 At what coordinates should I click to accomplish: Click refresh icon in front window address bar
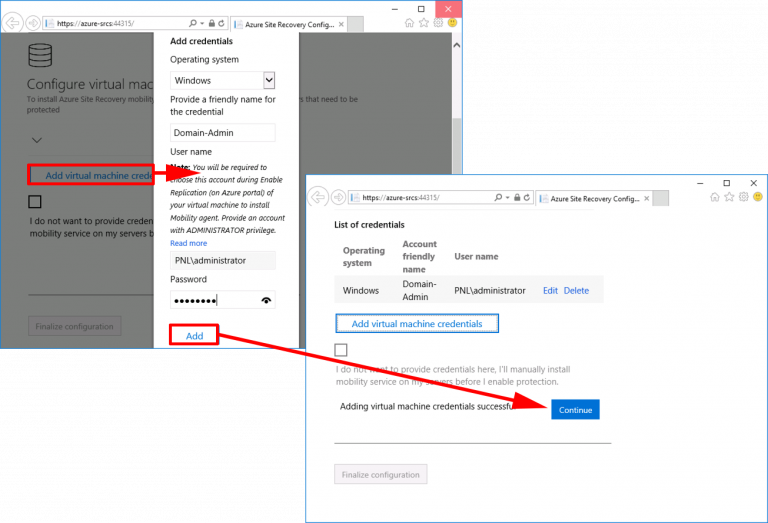527,197
